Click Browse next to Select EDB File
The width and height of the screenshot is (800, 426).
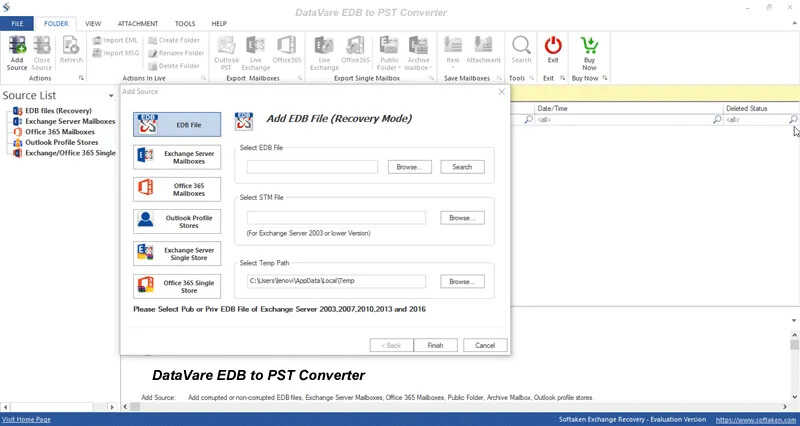[413, 167]
